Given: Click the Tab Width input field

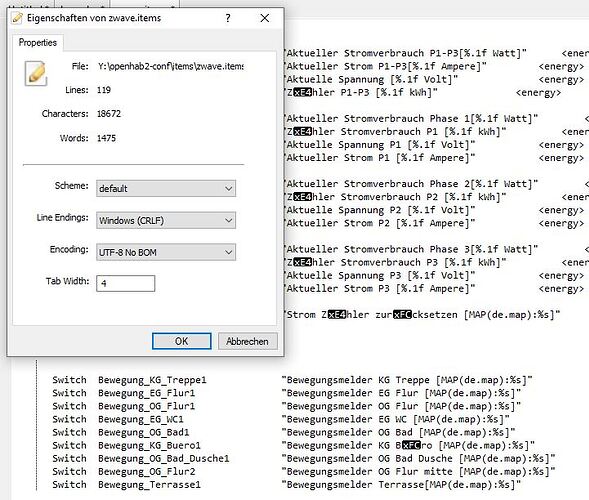Looking at the screenshot, I should [x=125, y=283].
